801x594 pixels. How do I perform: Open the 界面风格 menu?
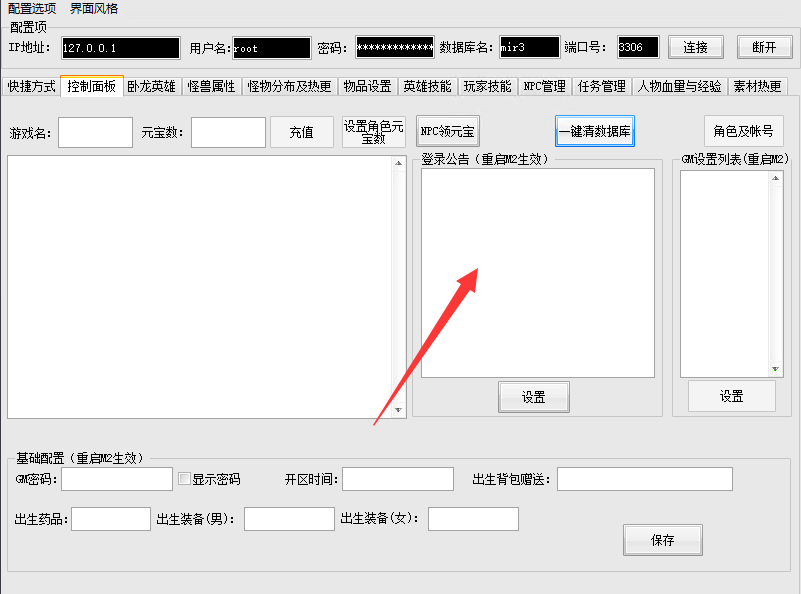tap(94, 7)
